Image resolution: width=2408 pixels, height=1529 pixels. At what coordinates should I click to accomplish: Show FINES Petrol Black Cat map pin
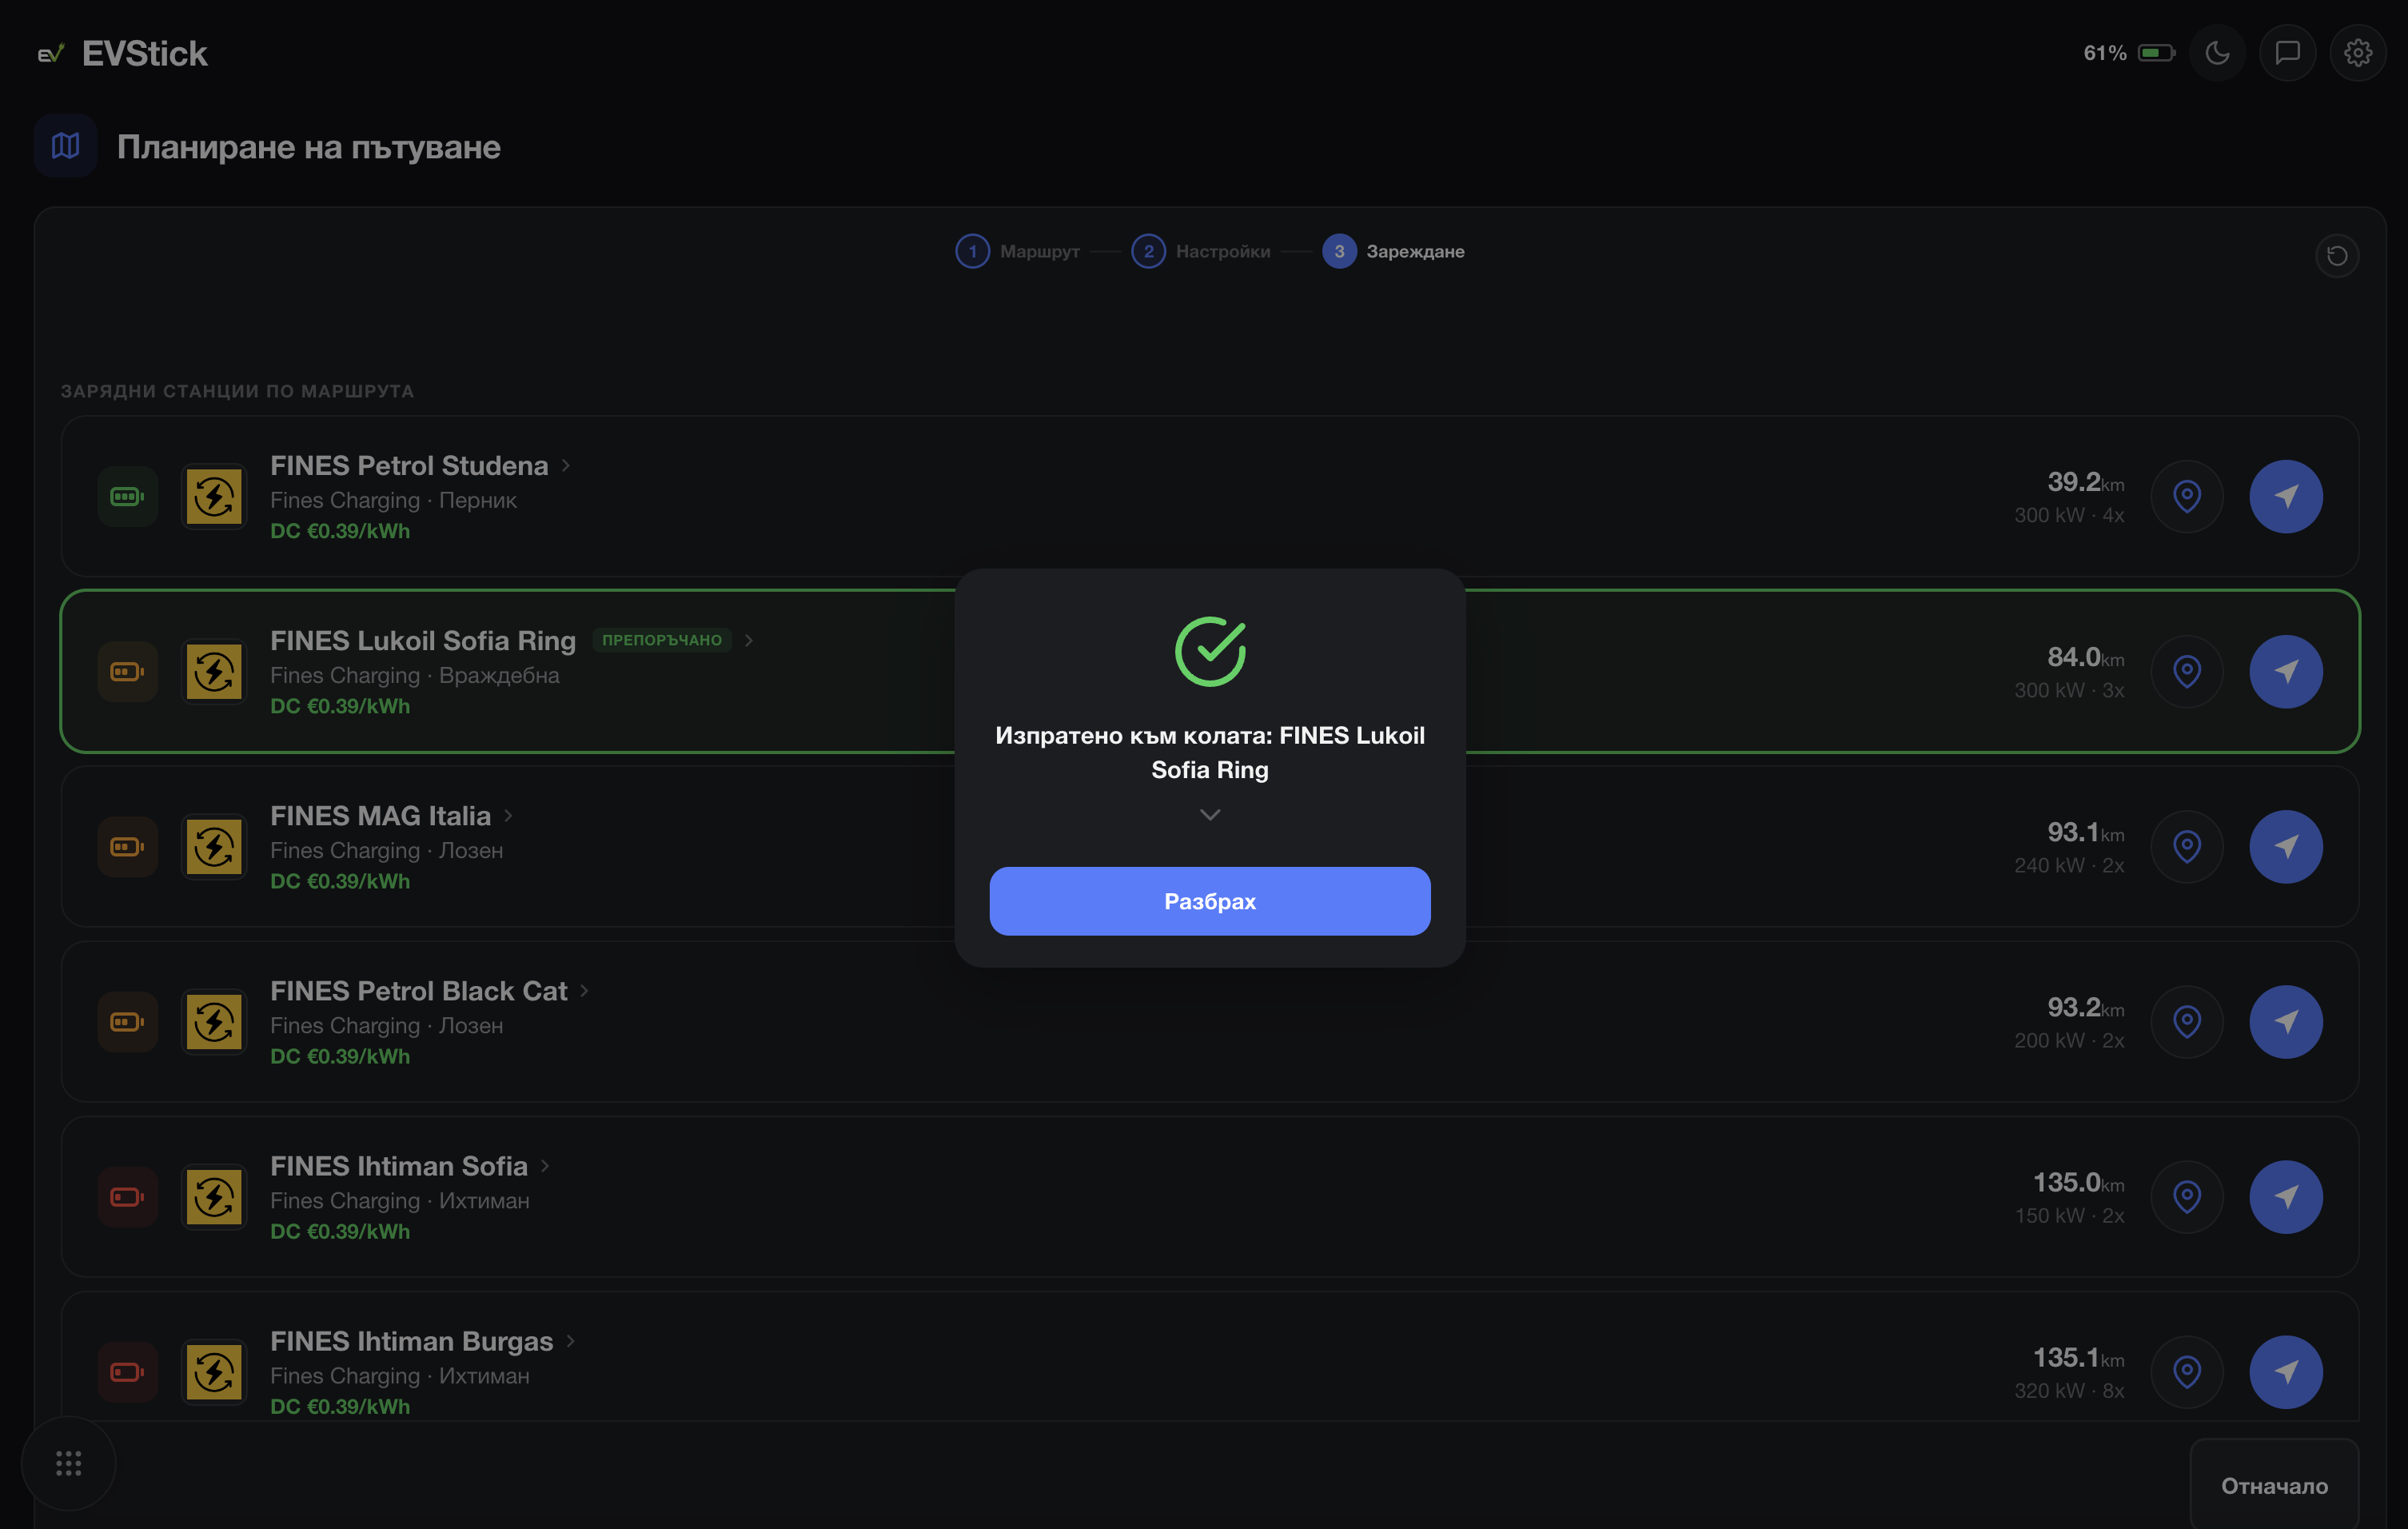point(2187,1021)
